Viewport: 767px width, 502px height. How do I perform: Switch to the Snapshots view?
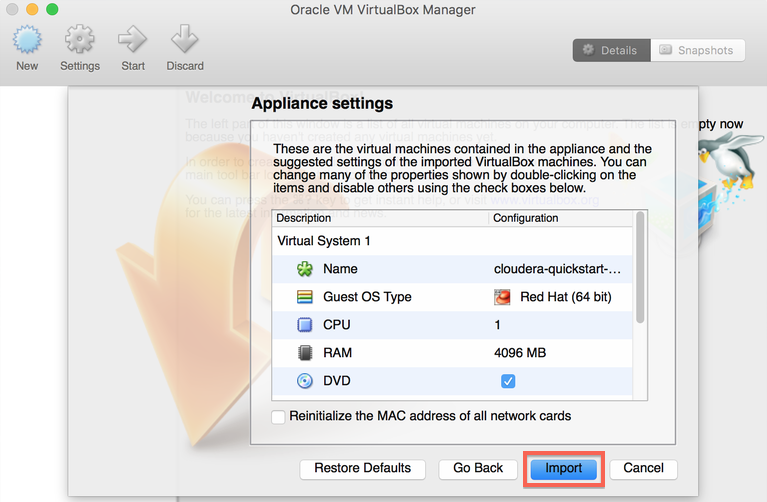tap(698, 50)
